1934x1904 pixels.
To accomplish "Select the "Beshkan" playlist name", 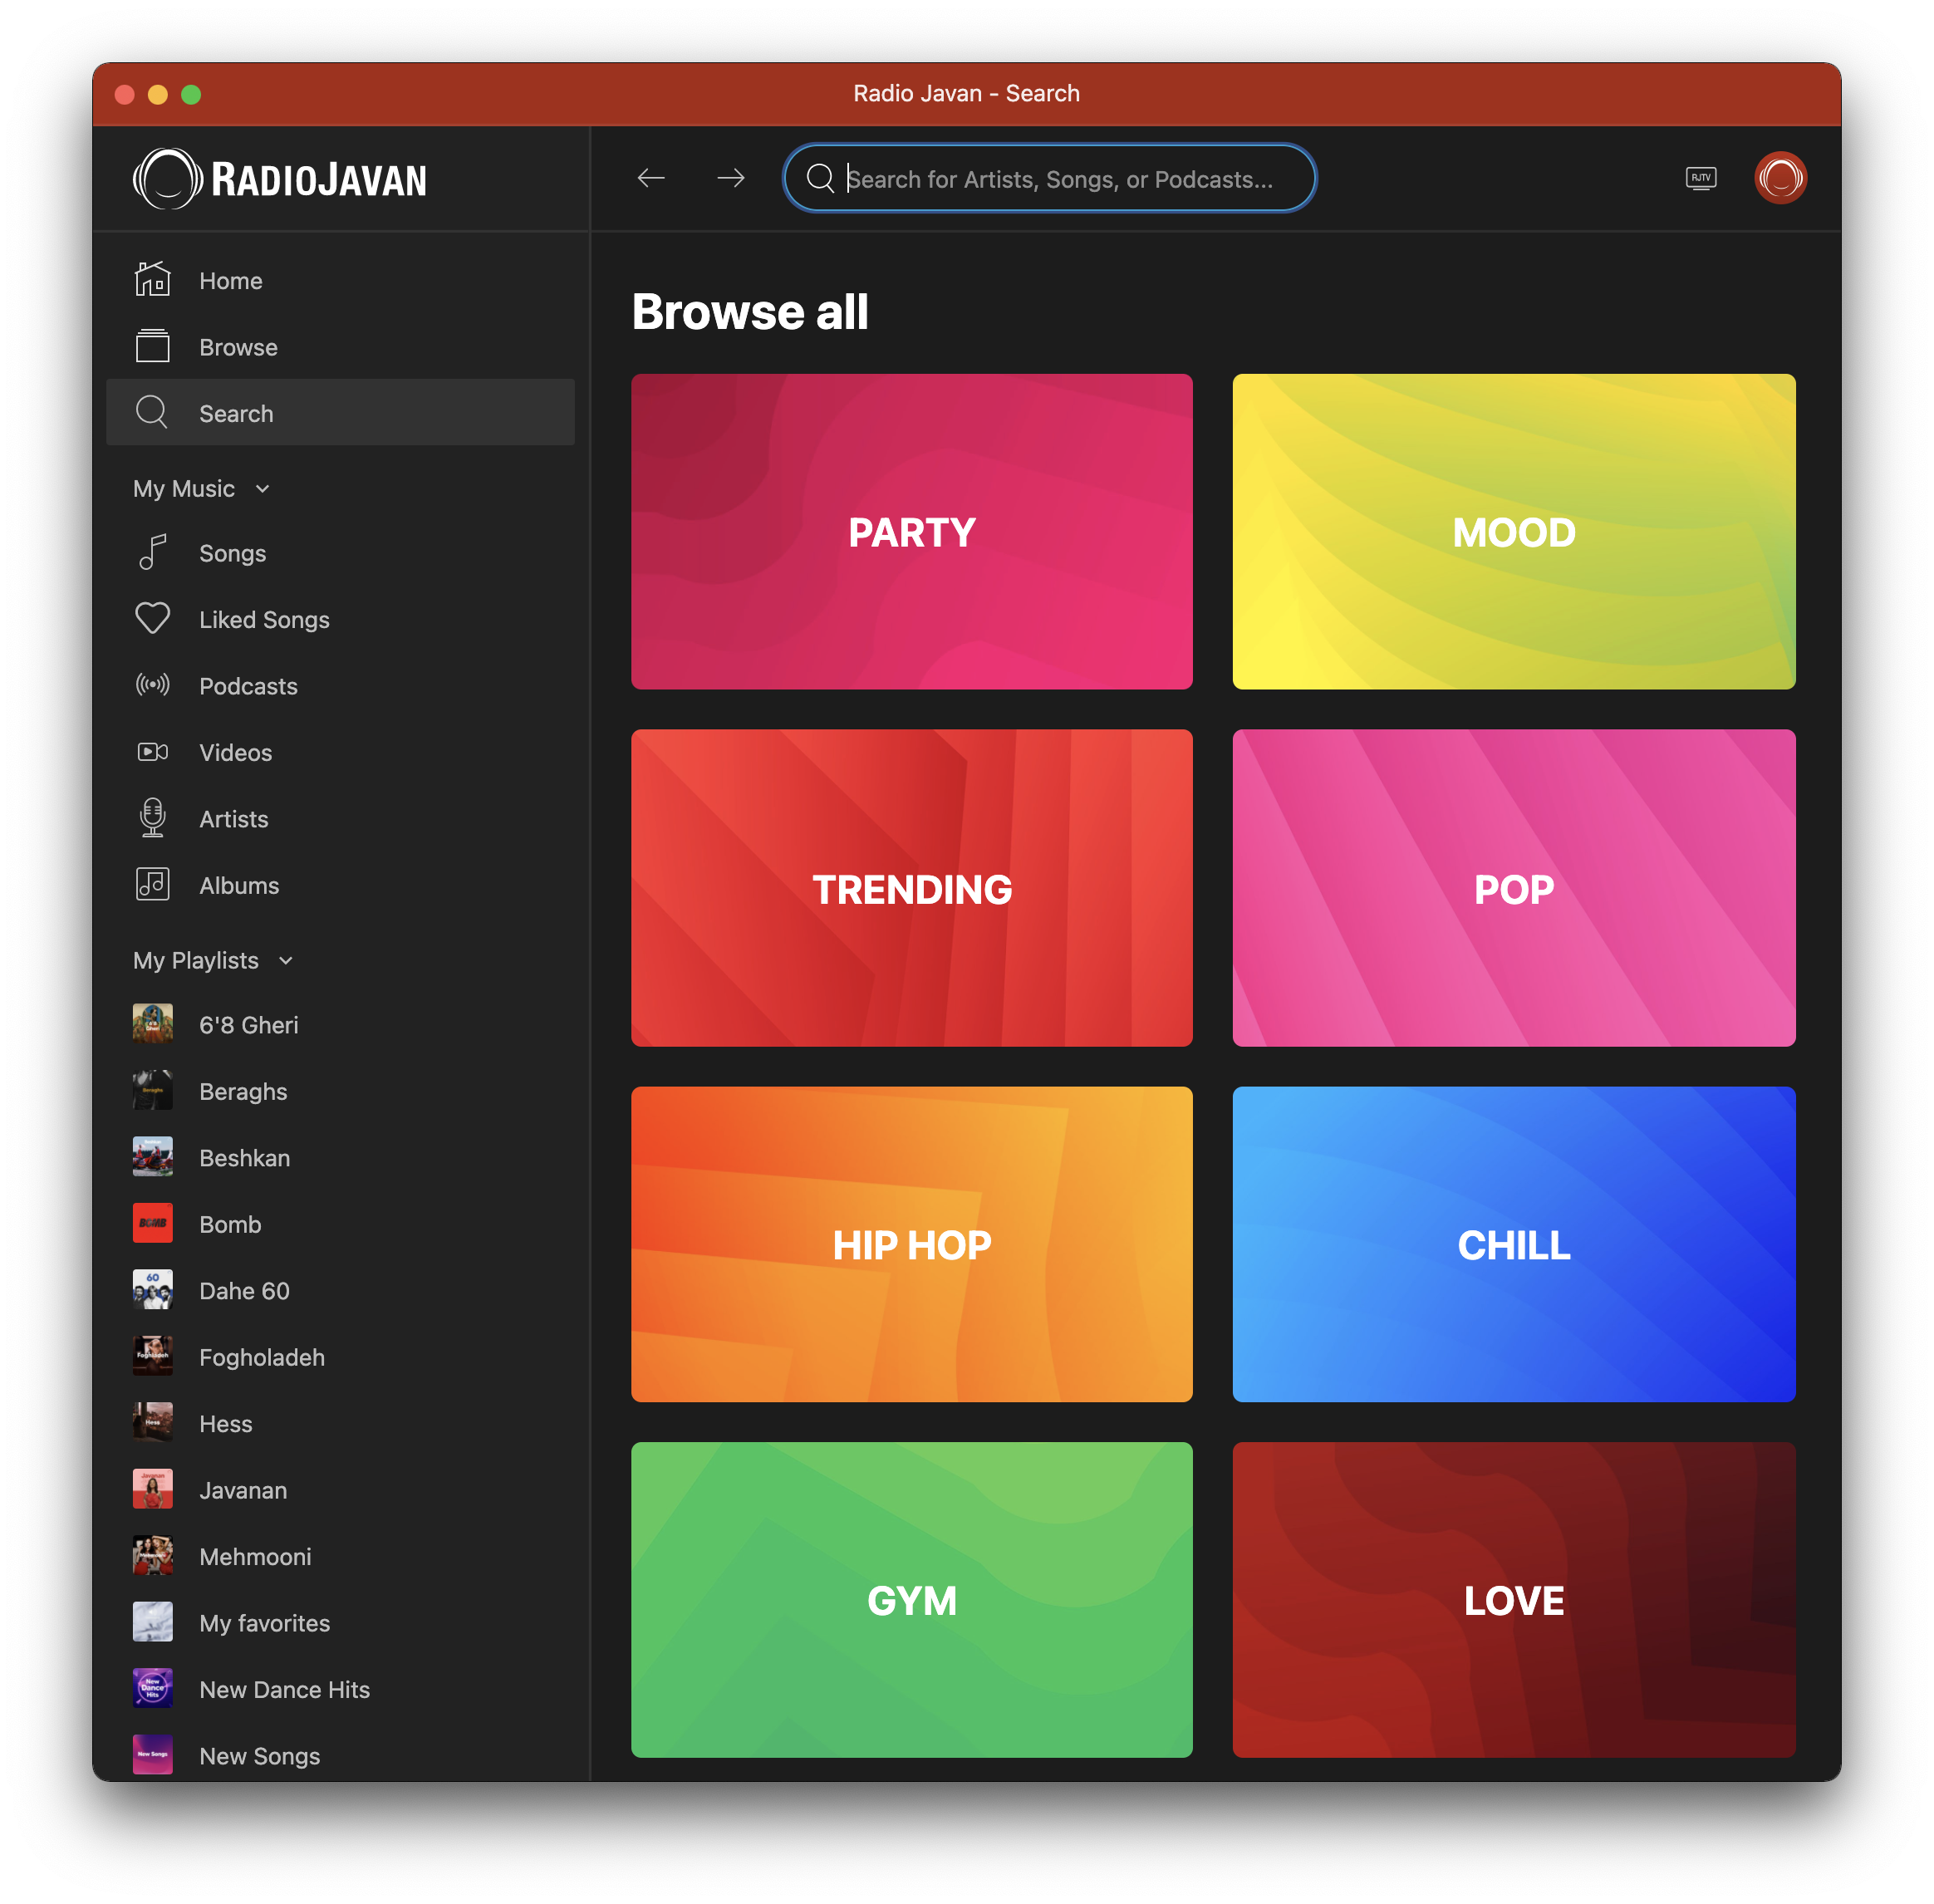I will coord(244,1158).
